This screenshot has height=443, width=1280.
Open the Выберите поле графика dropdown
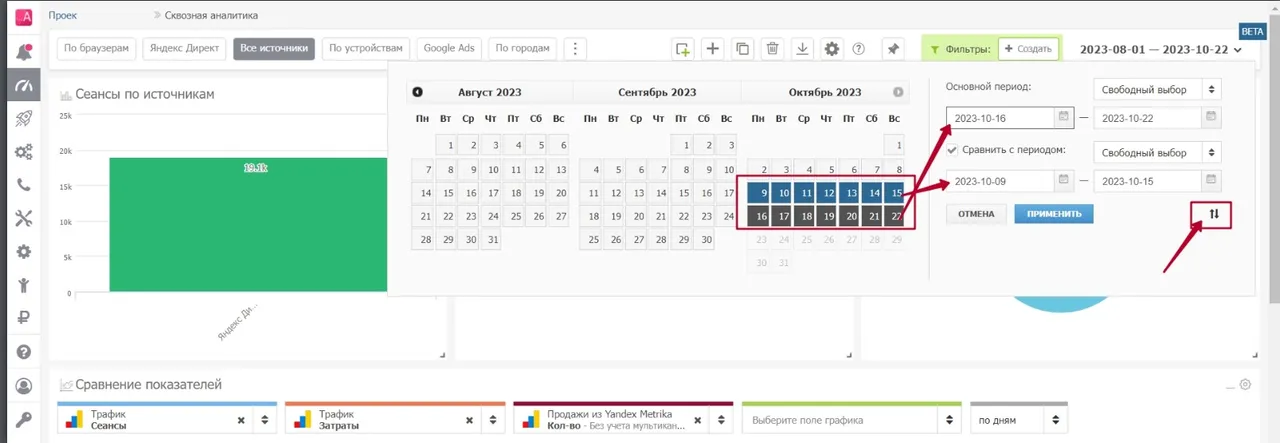point(852,420)
